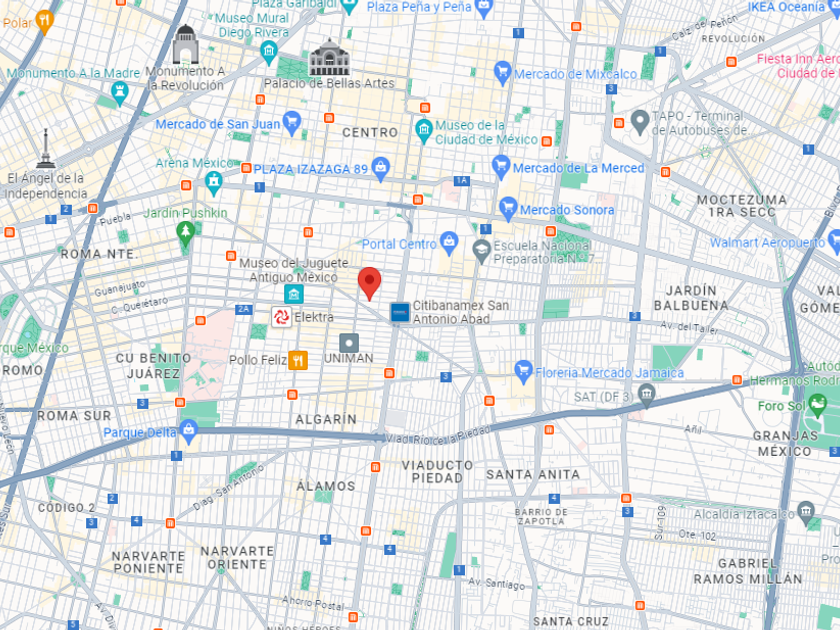Click Mercado Sonora shopping cart icon
840x630 pixels.
click(x=508, y=209)
